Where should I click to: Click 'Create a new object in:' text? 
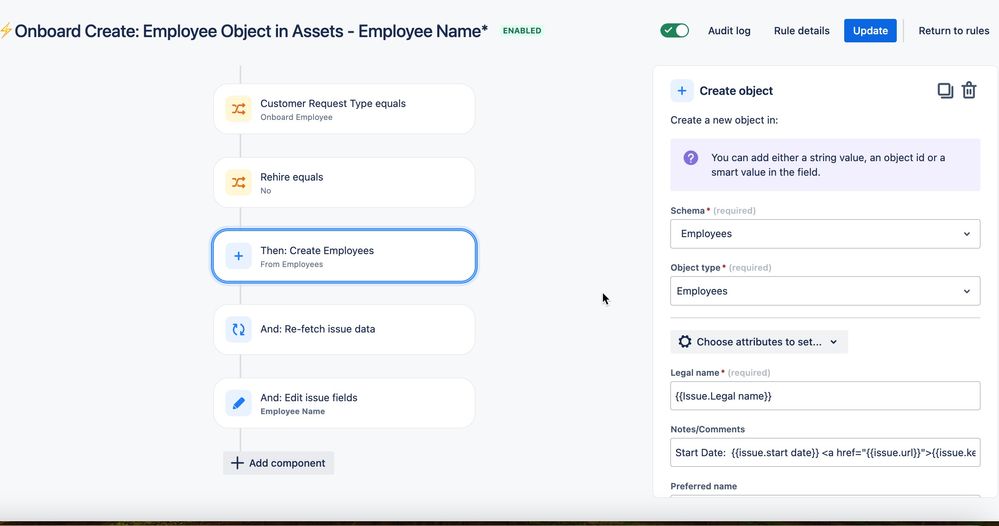[x=724, y=120]
